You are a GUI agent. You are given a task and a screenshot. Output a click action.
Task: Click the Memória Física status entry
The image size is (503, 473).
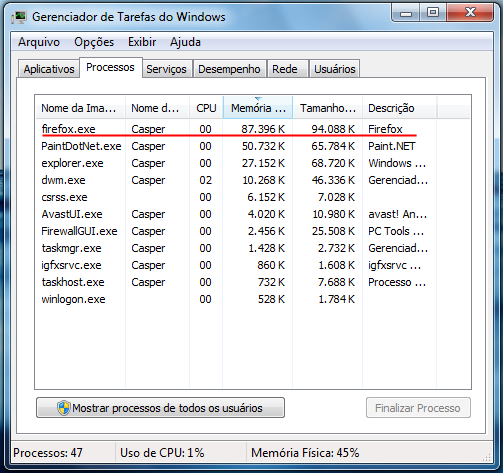(x=305, y=453)
